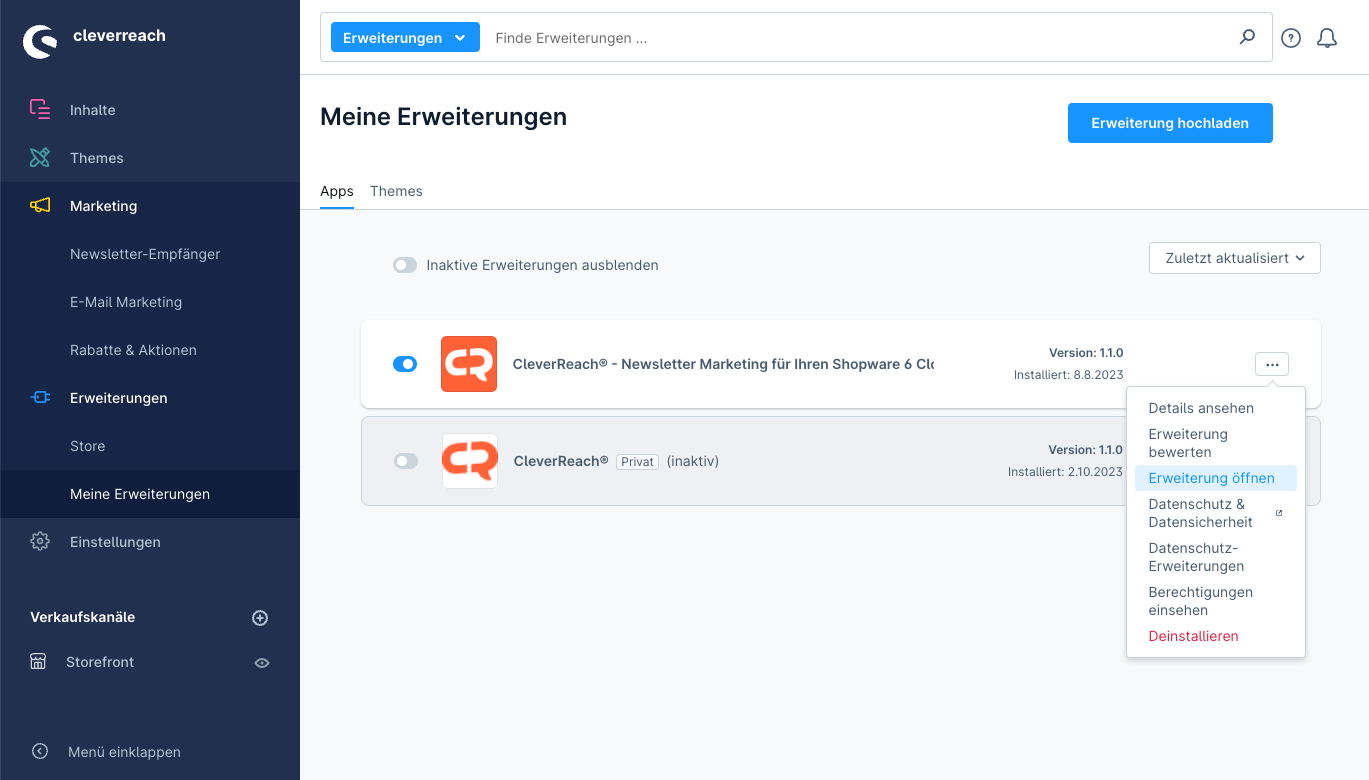Click the add sales channel plus icon
The height and width of the screenshot is (780, 1369).
coord(260,618)
